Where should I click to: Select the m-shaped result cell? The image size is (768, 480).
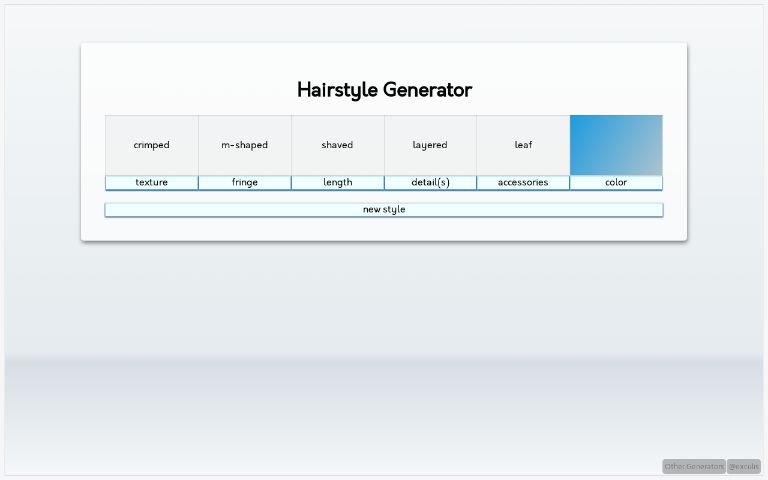(x=244, y=145)
